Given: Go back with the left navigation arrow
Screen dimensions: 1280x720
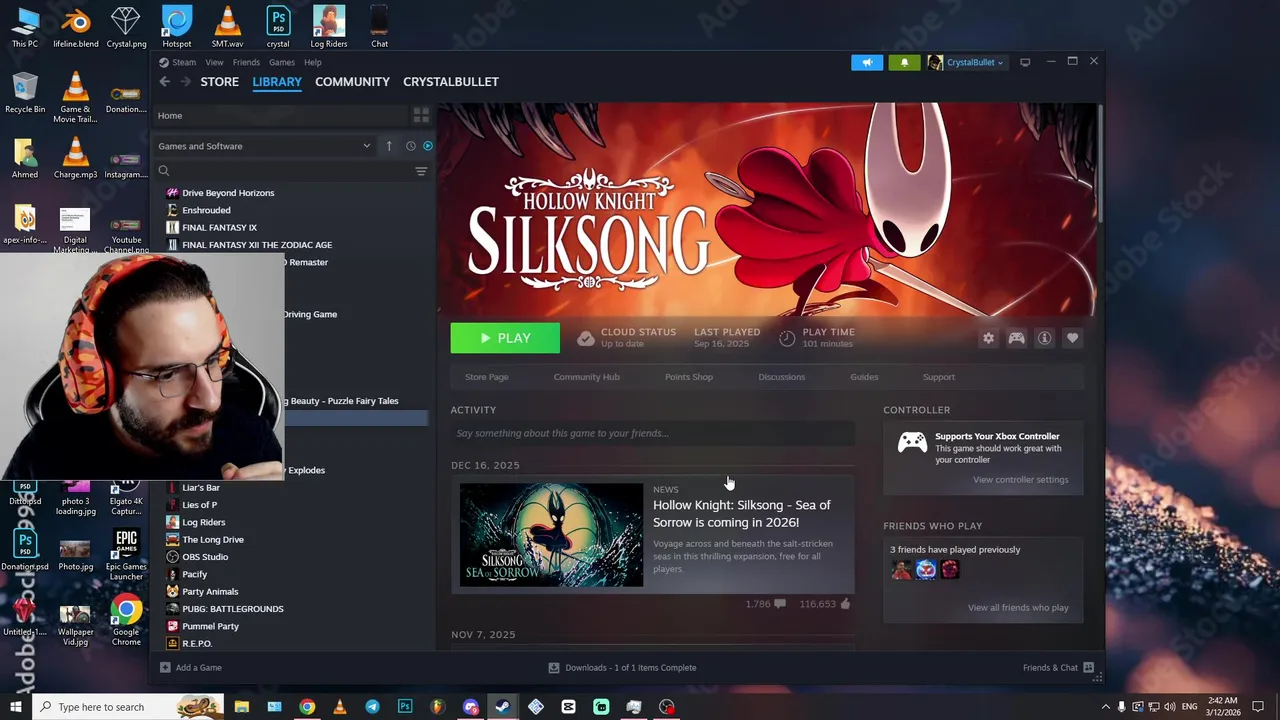Looking at the screenshot, I should coord(165,82).
